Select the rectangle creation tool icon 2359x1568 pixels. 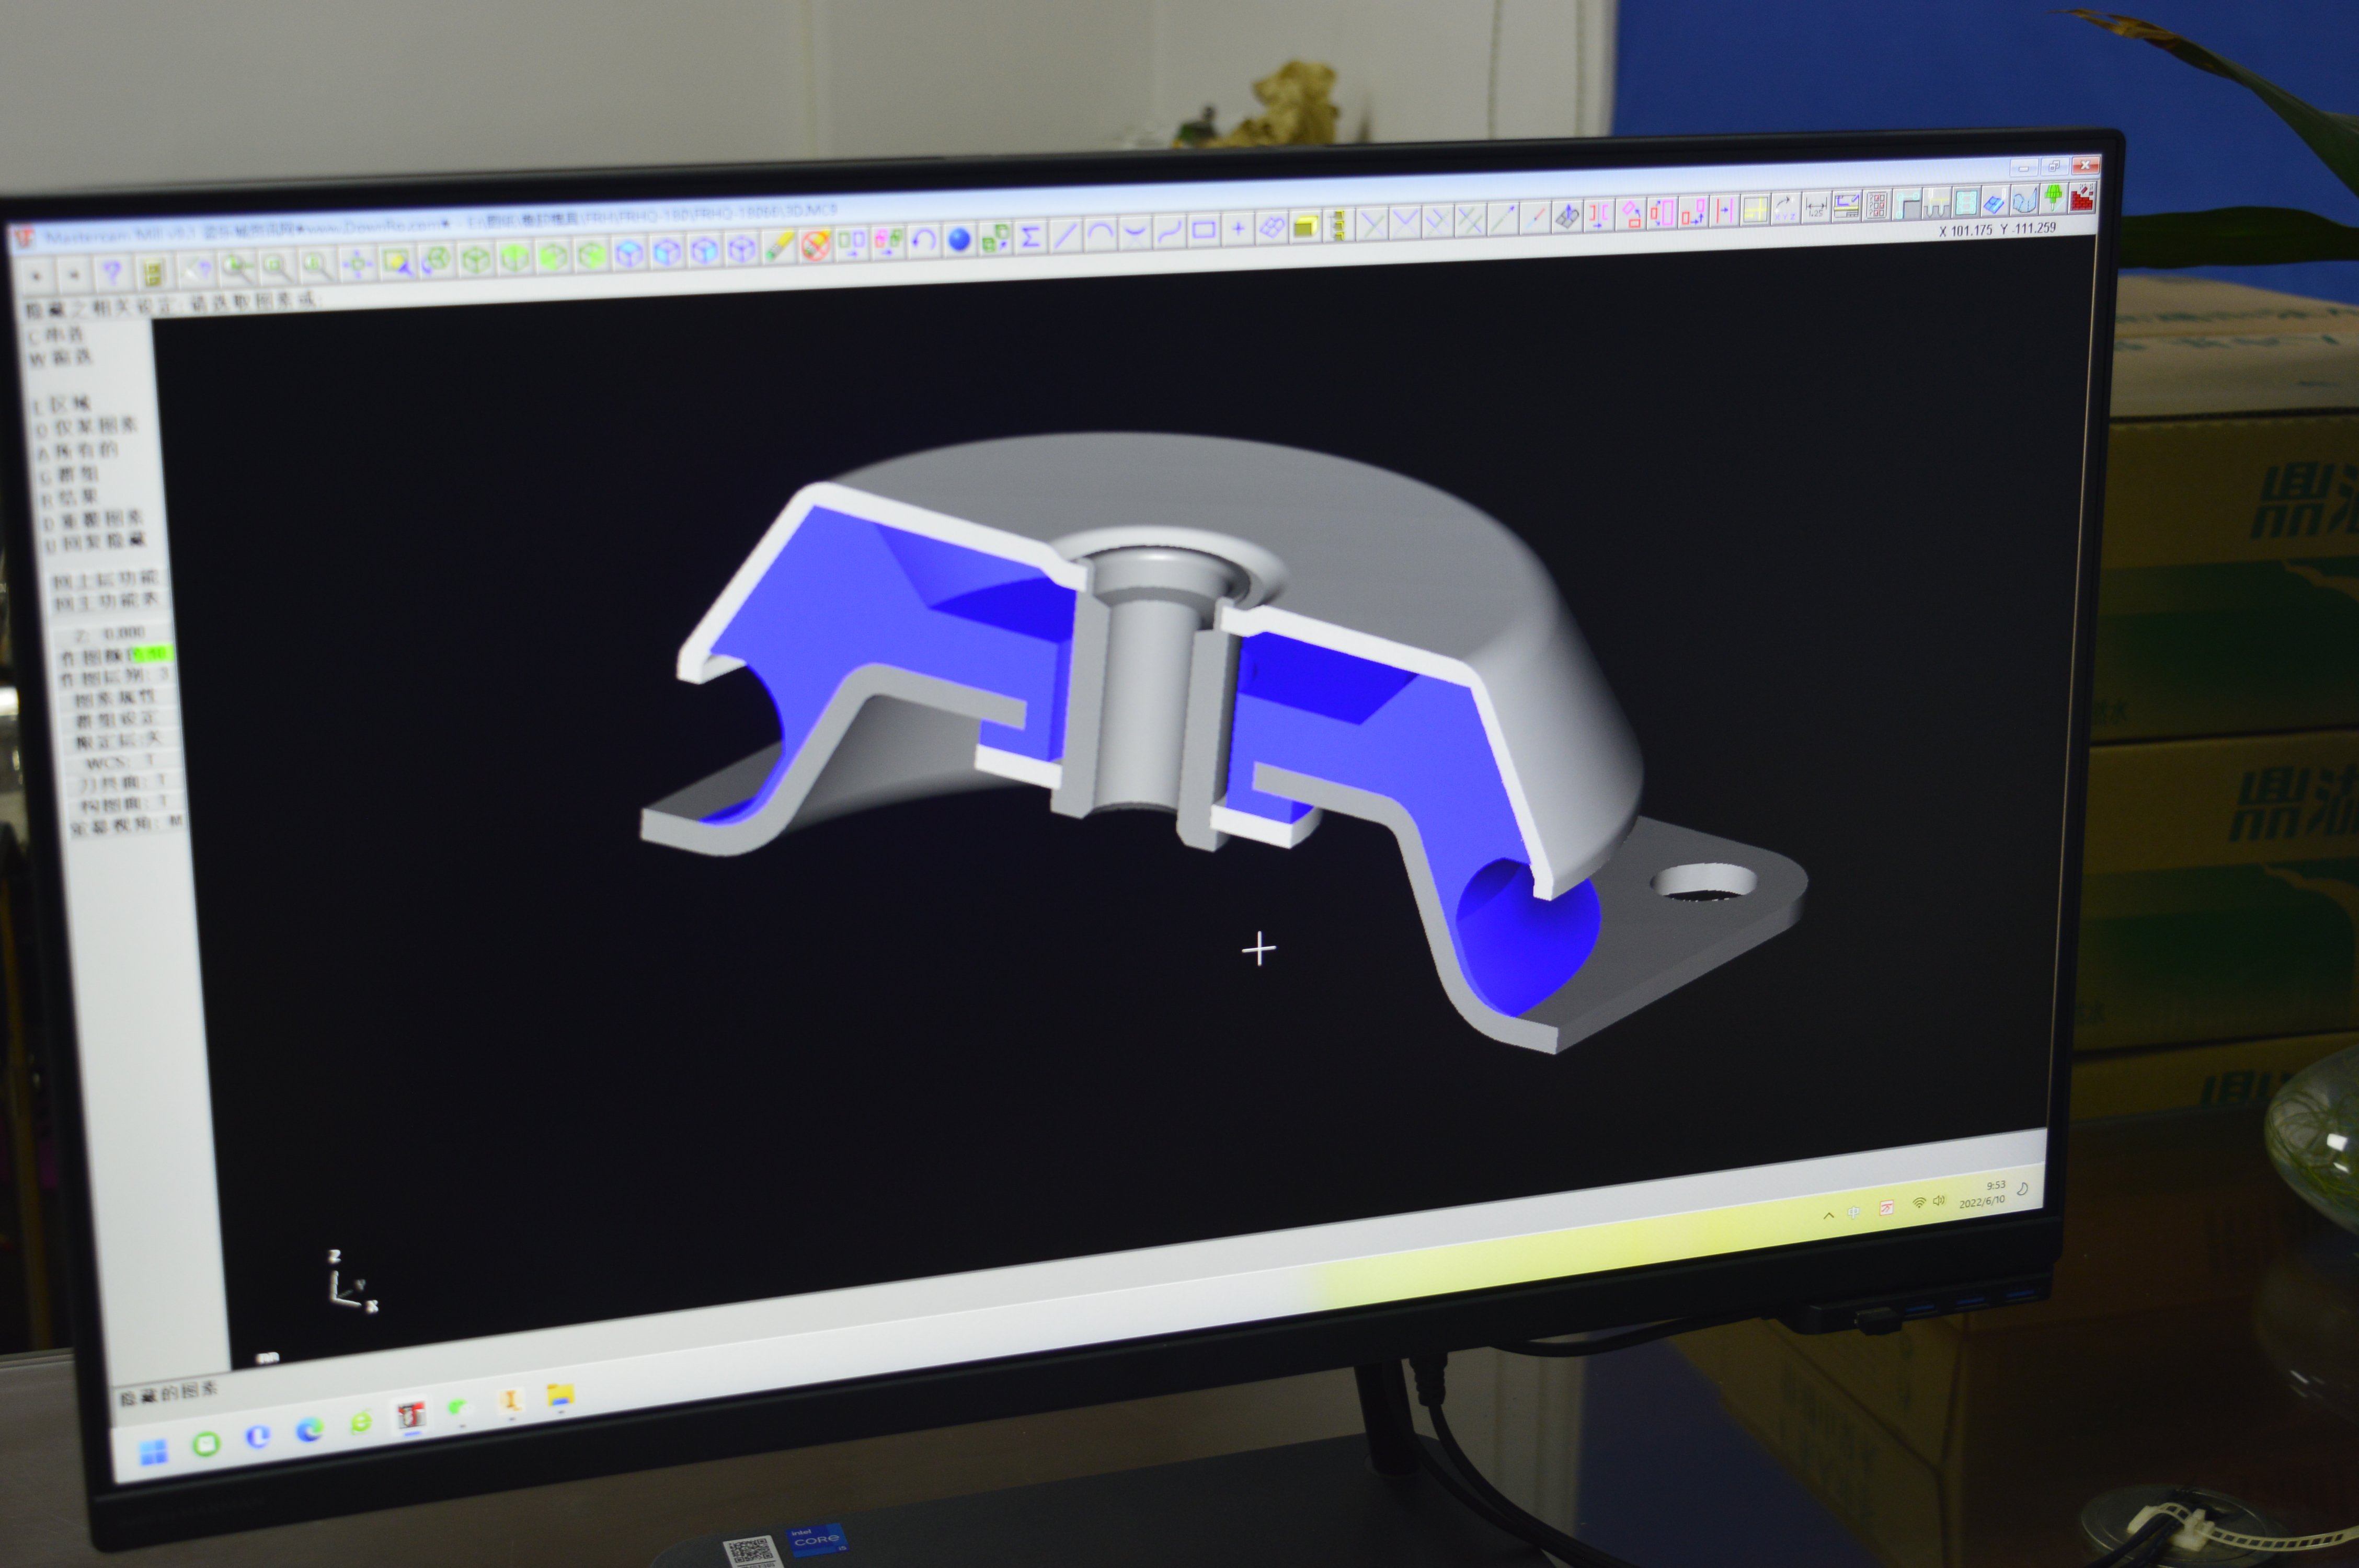coord(1203,230)
